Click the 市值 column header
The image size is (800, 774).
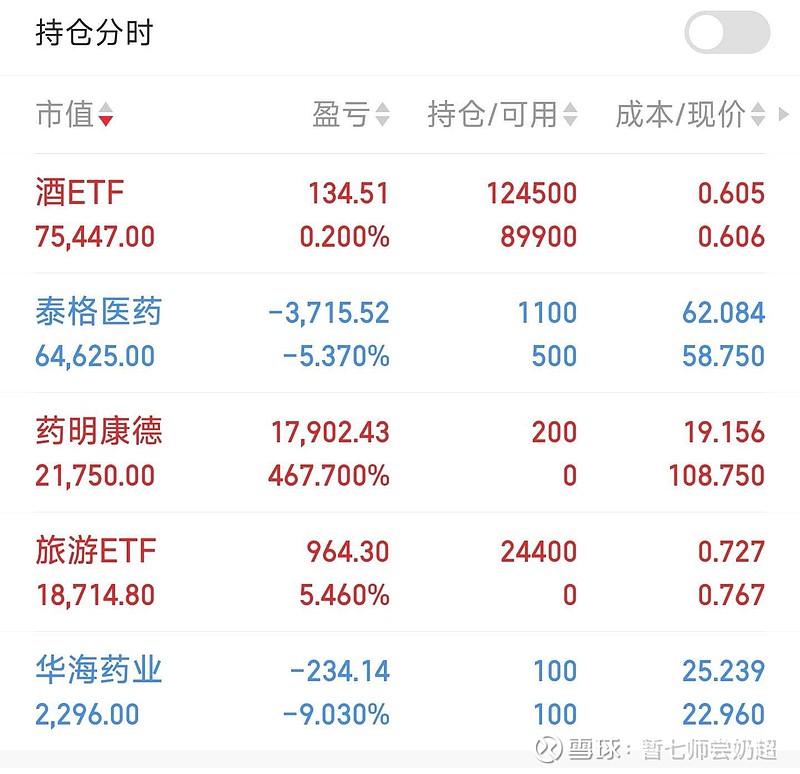(x=65, y=115)
